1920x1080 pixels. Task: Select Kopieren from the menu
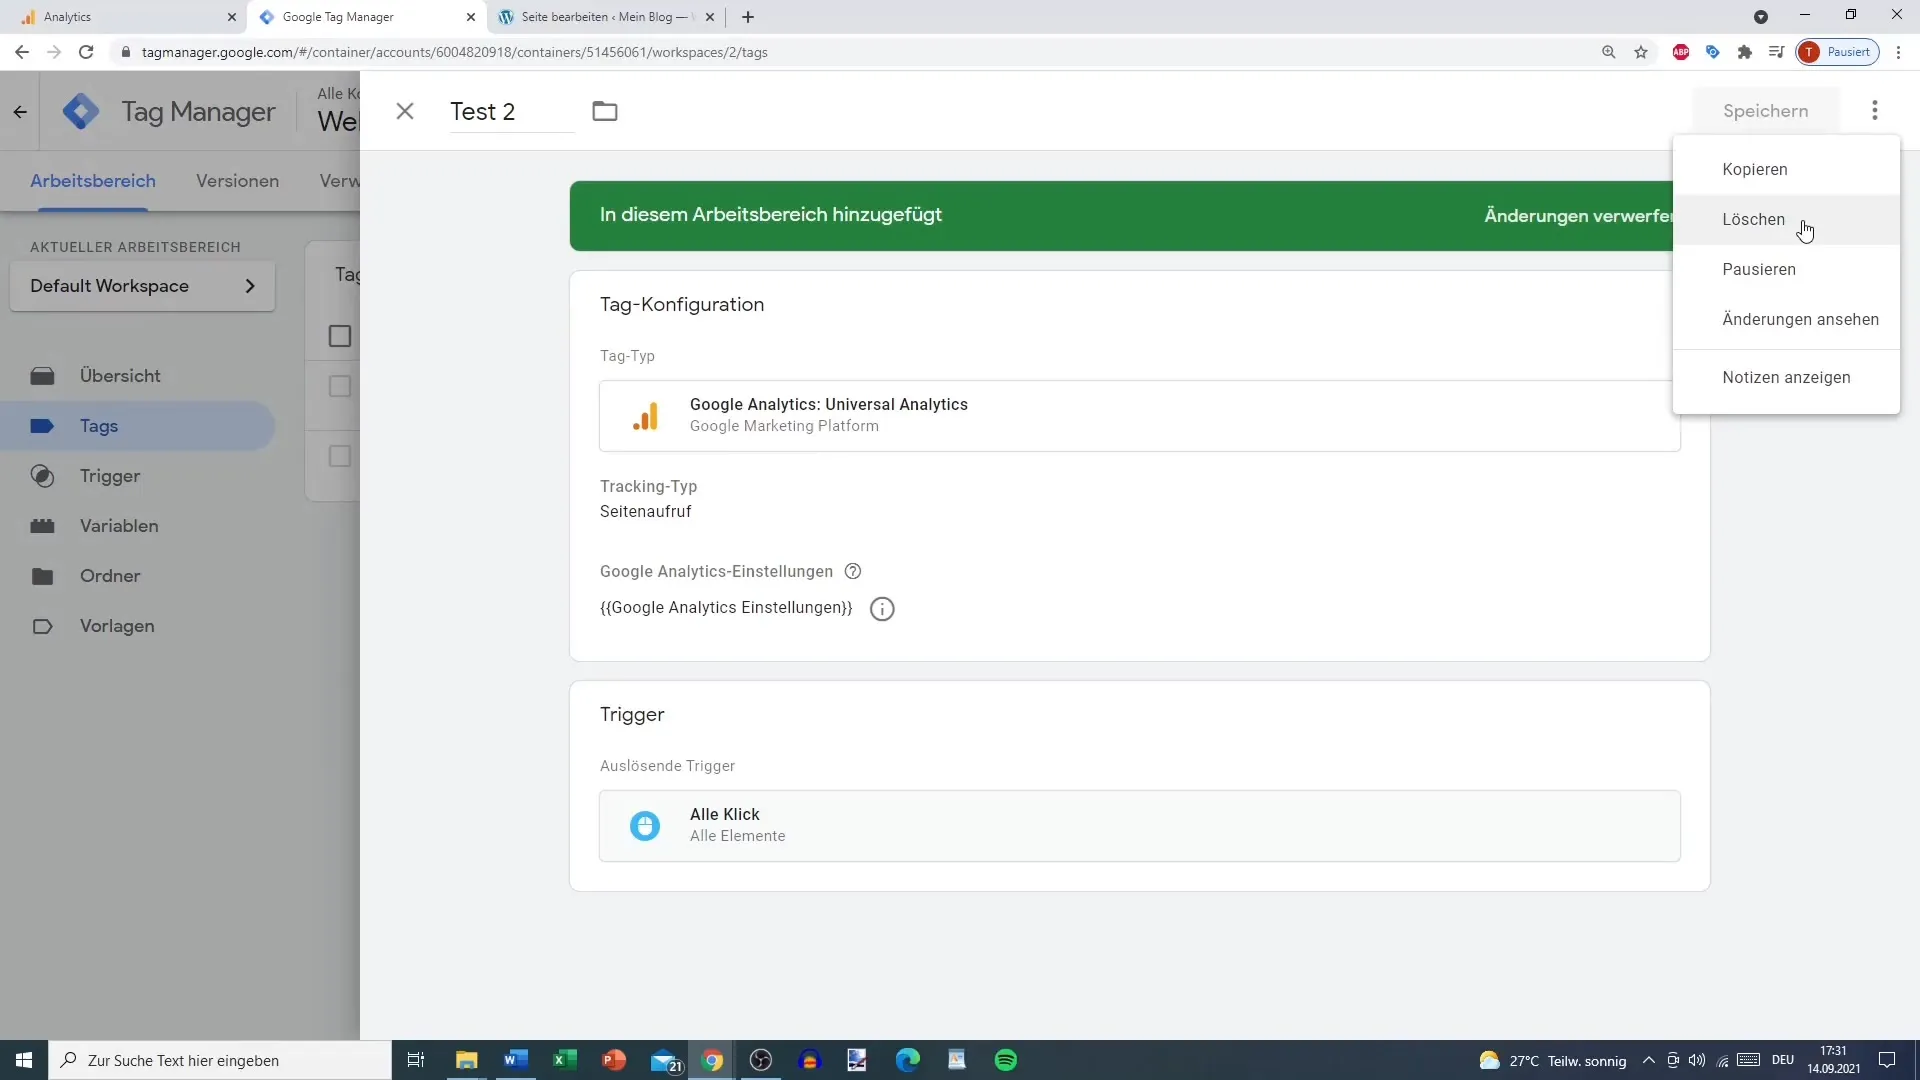tap(1786, 169)
